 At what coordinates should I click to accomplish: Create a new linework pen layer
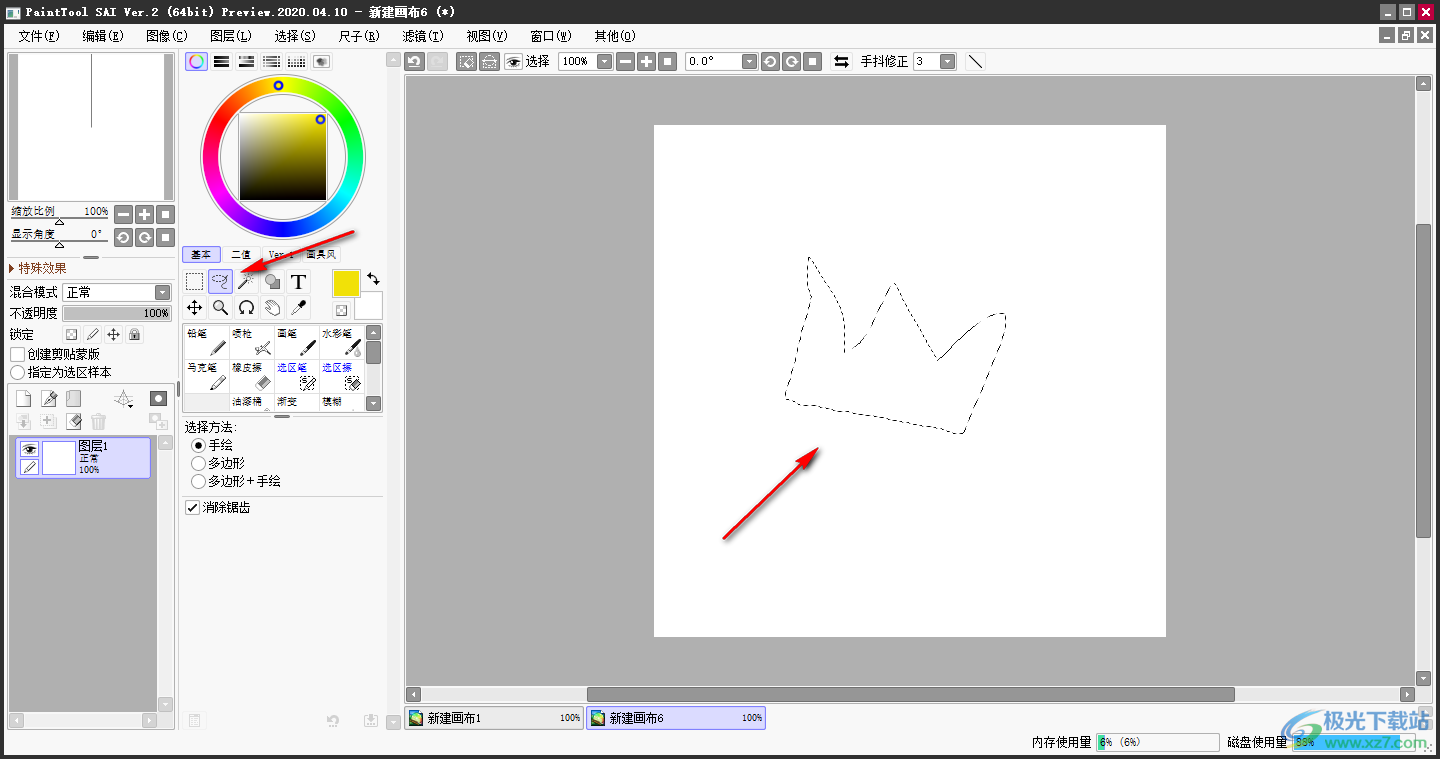[x=49, y=399]
